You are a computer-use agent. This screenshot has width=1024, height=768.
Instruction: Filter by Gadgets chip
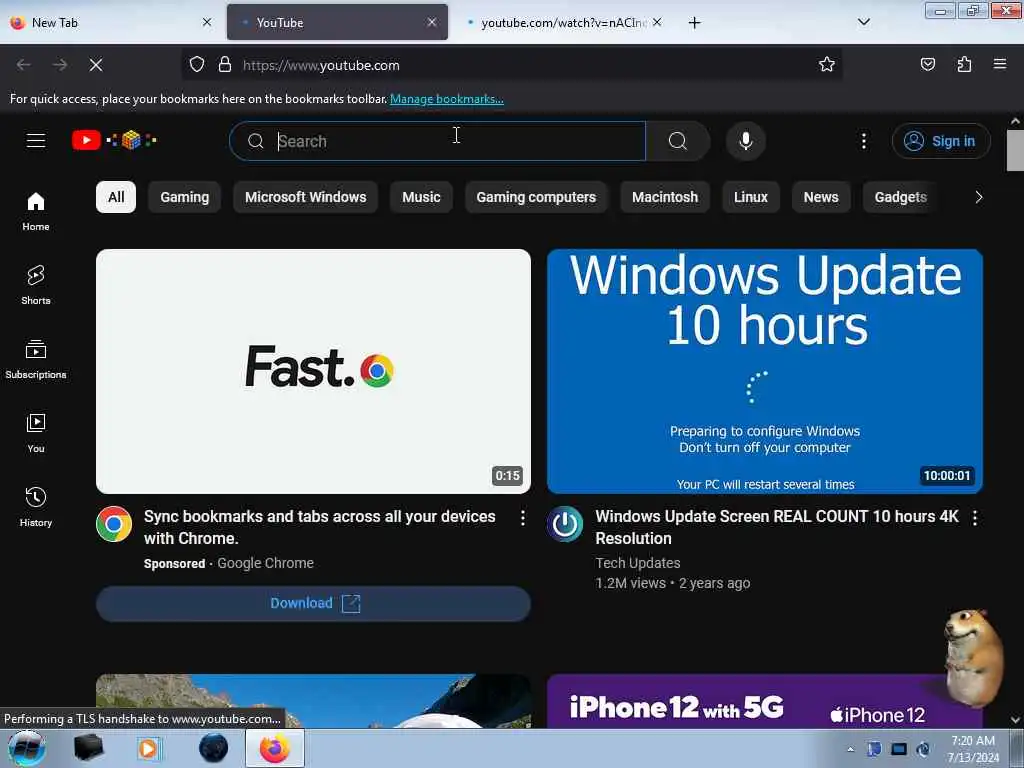point(901,197)
